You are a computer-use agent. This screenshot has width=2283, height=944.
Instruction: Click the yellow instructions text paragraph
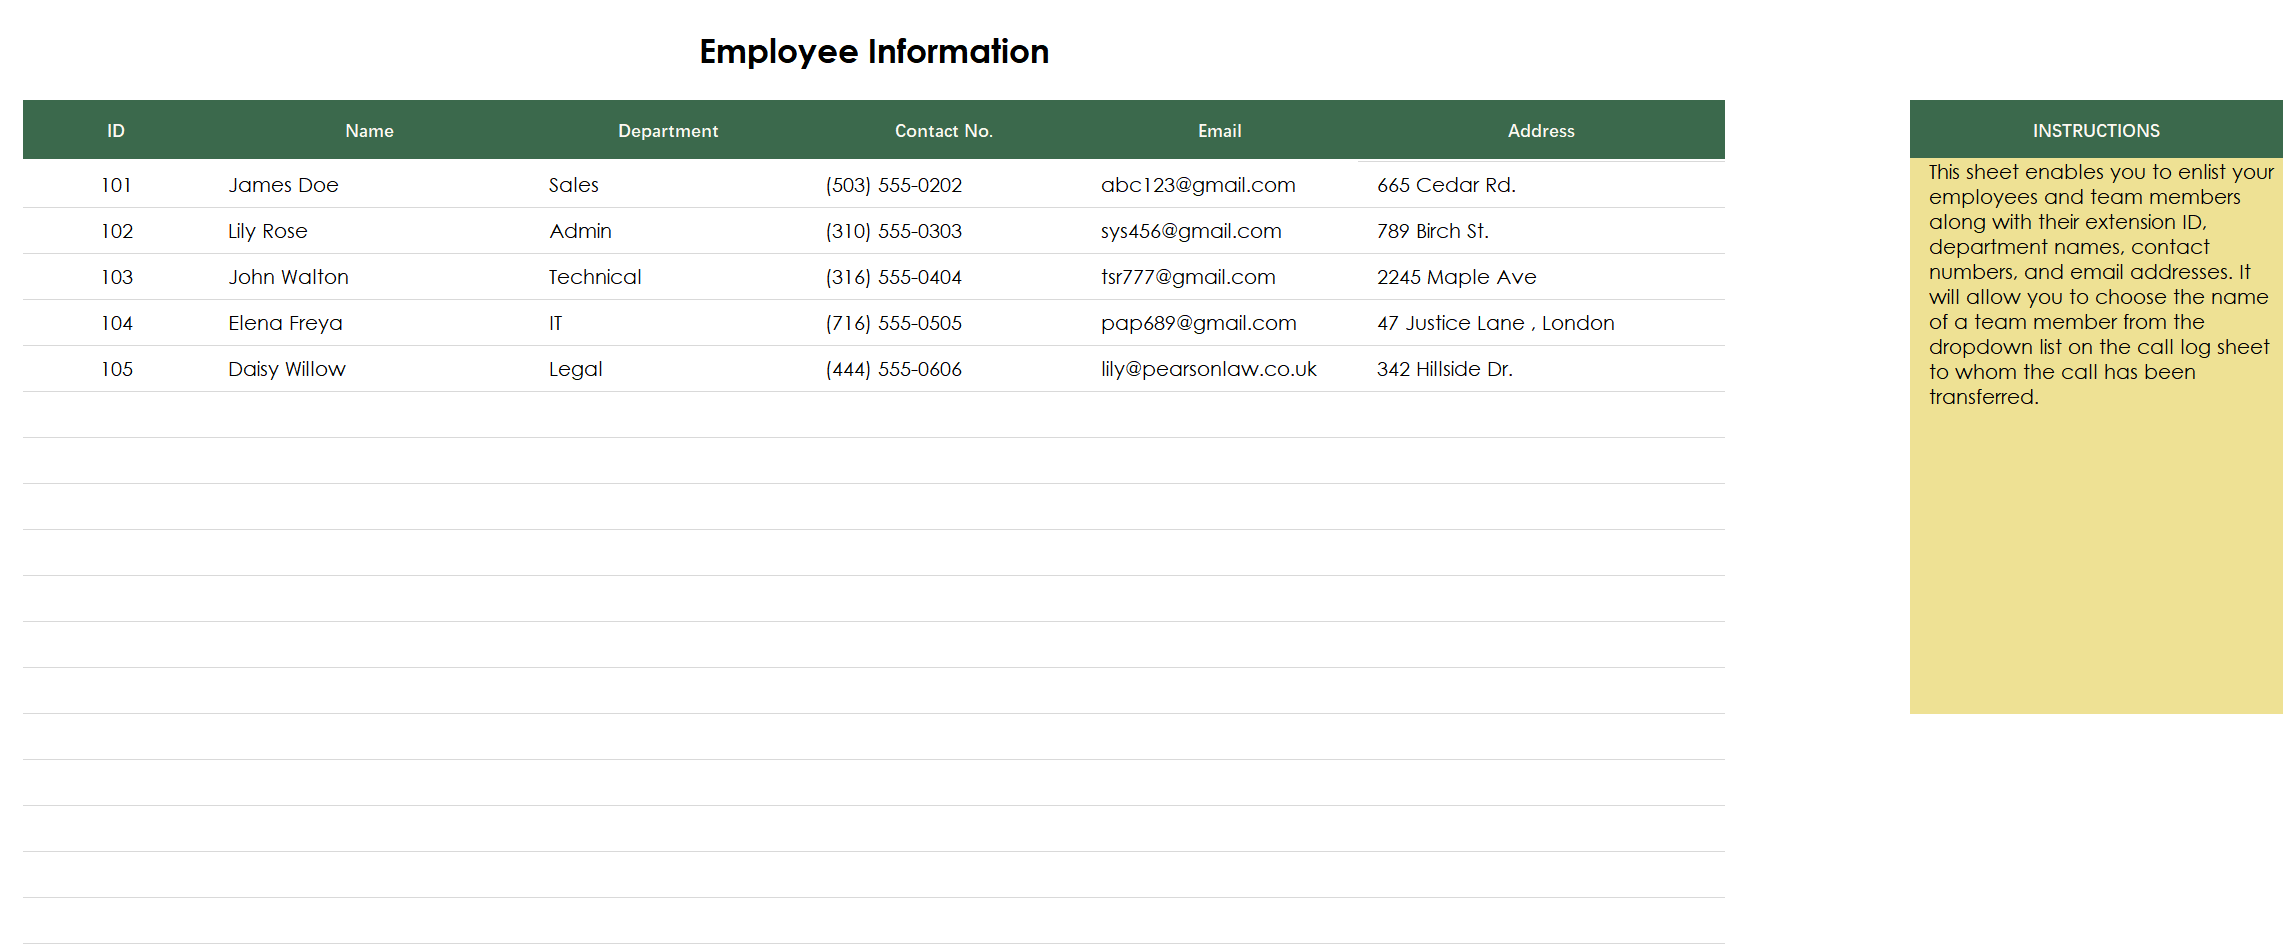tap(2100, 285)
